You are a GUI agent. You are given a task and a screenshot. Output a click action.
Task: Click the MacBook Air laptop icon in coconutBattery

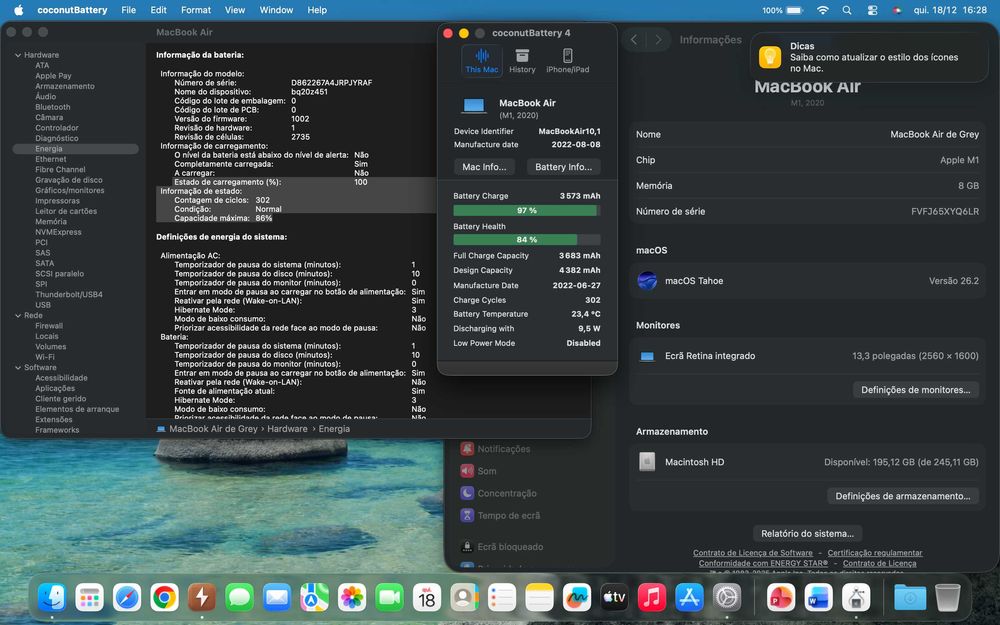click(474, 105)
